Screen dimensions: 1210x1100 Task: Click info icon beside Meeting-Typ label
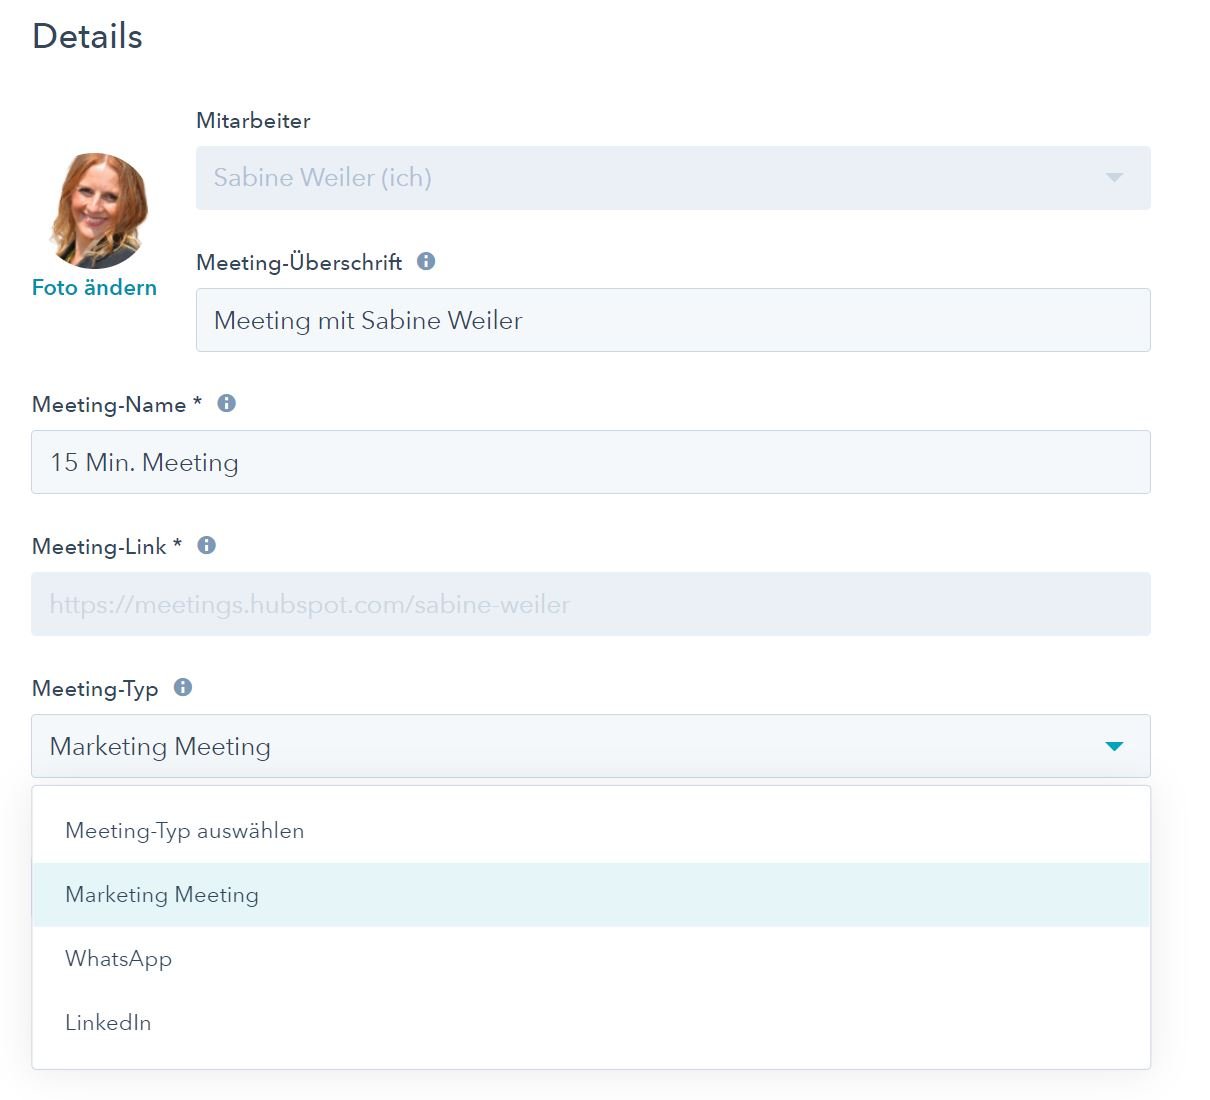183,687
